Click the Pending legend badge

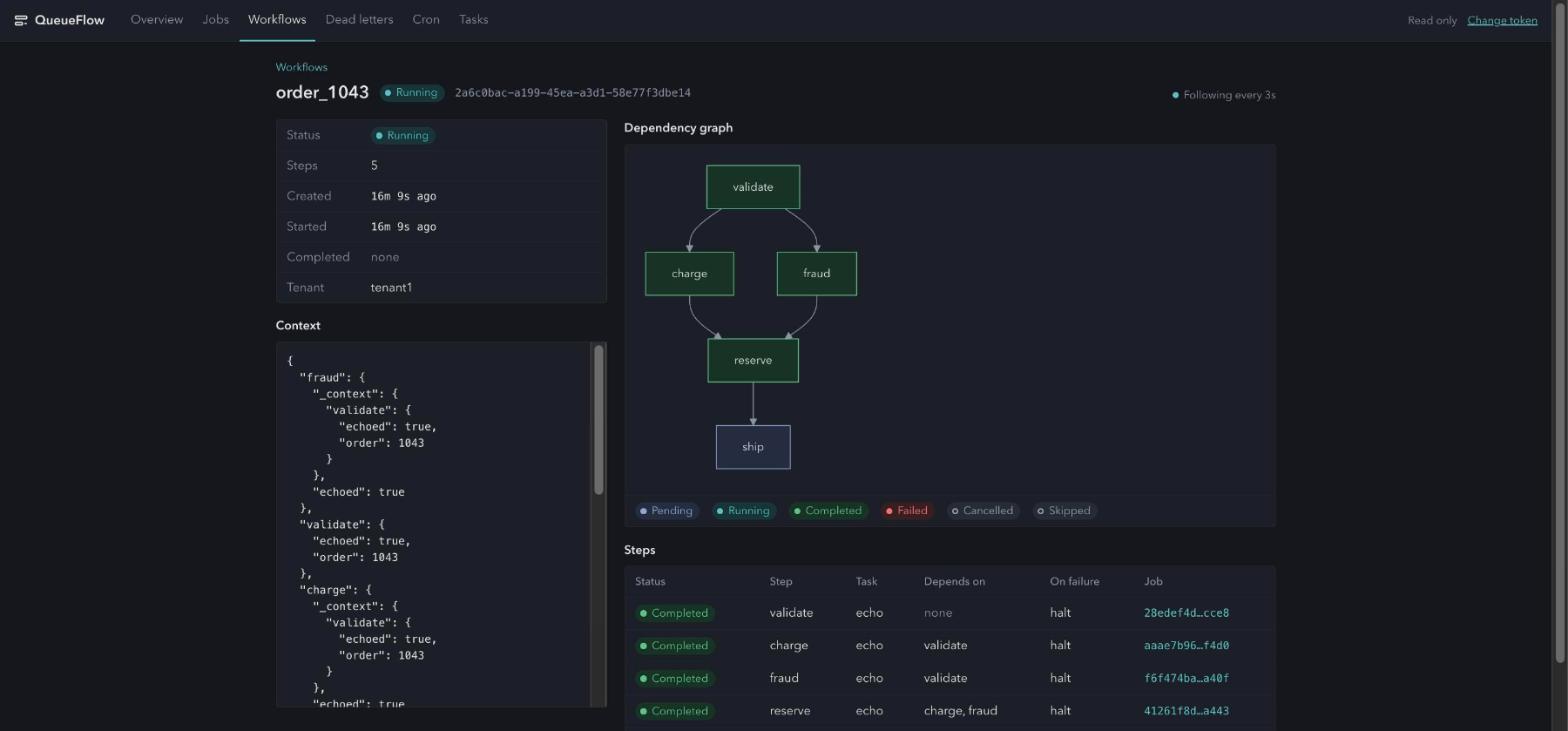pyautogui.click(x=666, y=511)
